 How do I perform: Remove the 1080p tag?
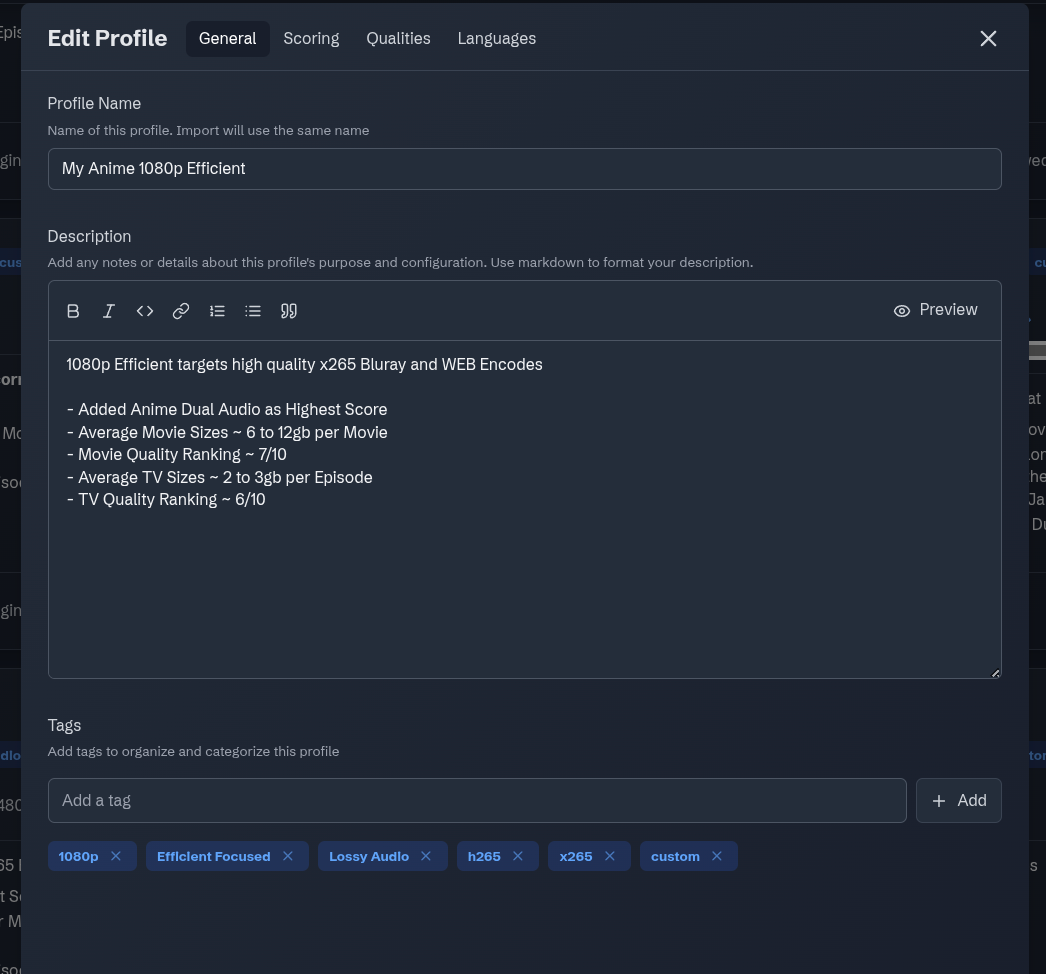click(x=116, y=856)
